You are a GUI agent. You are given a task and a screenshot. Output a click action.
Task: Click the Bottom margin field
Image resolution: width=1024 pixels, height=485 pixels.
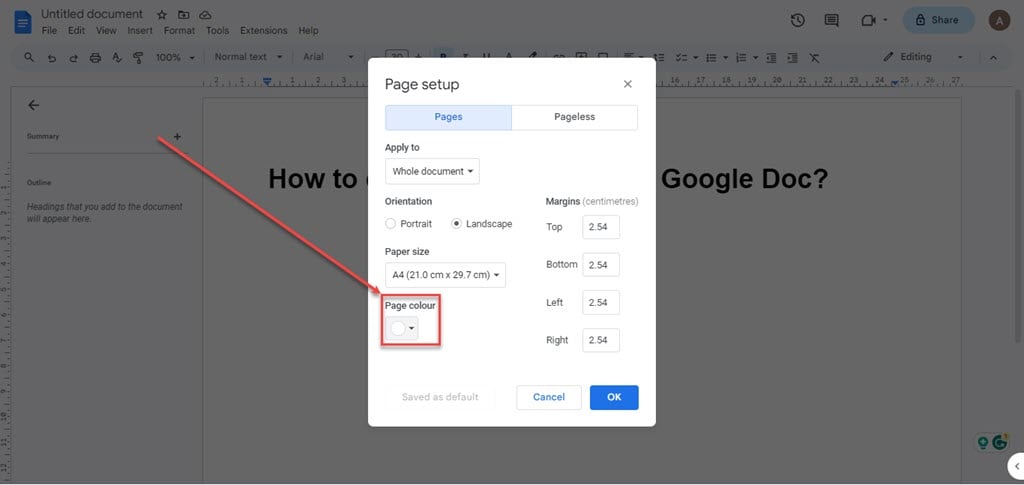601,265
